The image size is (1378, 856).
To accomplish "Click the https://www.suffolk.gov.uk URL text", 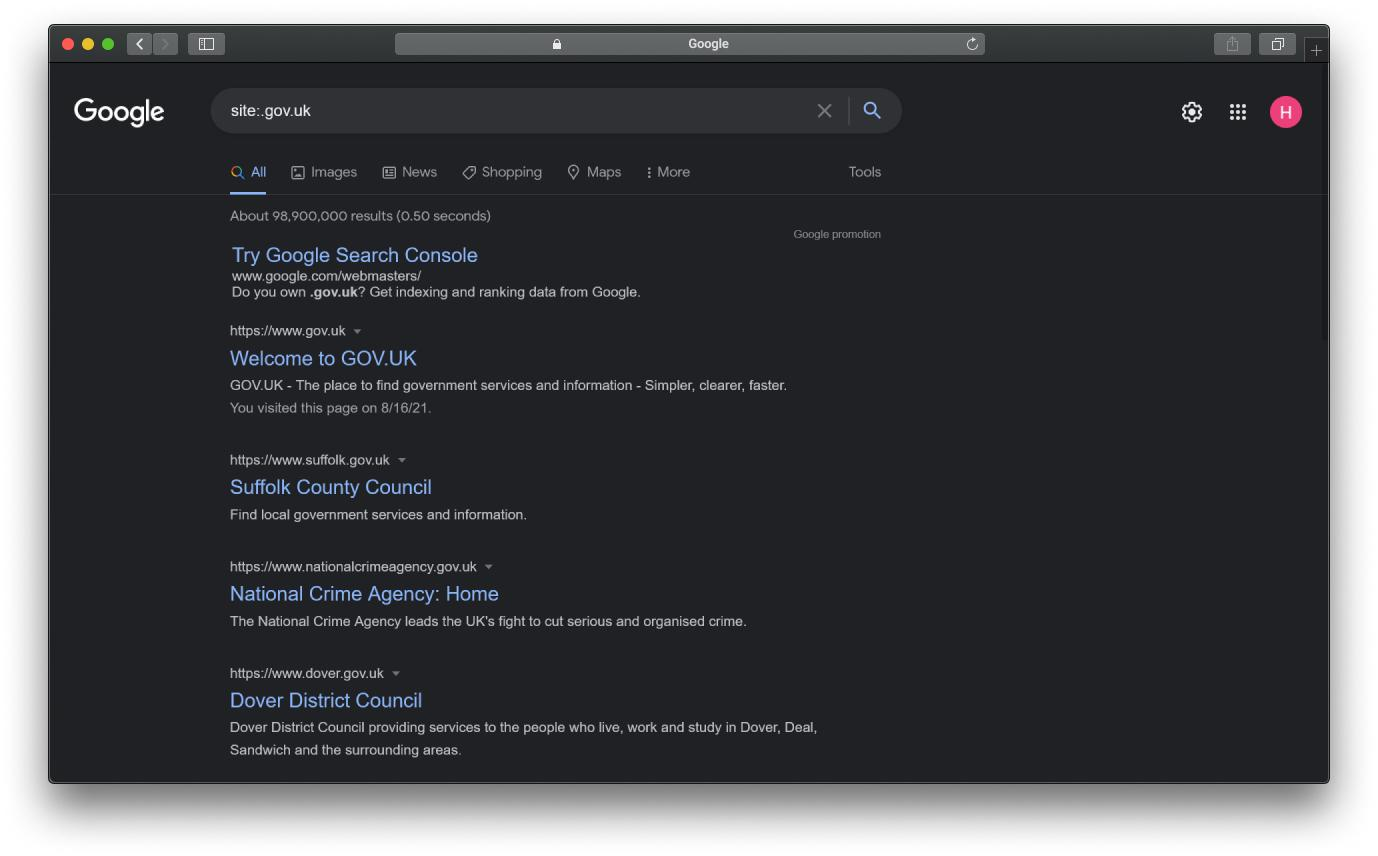I will click(x=310, y=460).
